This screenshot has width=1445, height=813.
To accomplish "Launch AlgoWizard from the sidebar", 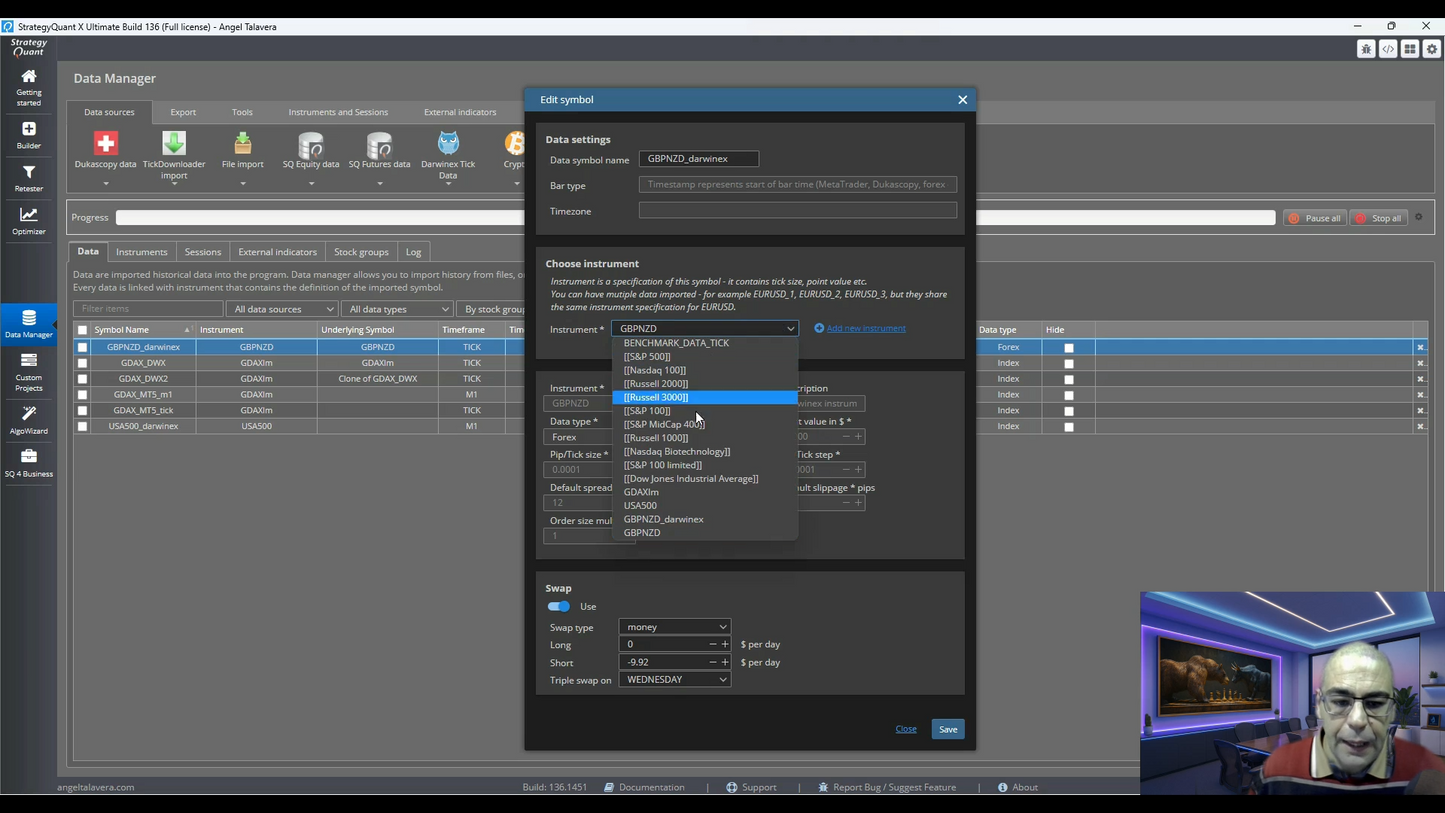I will pyautogui.click(x=28, y=420).
